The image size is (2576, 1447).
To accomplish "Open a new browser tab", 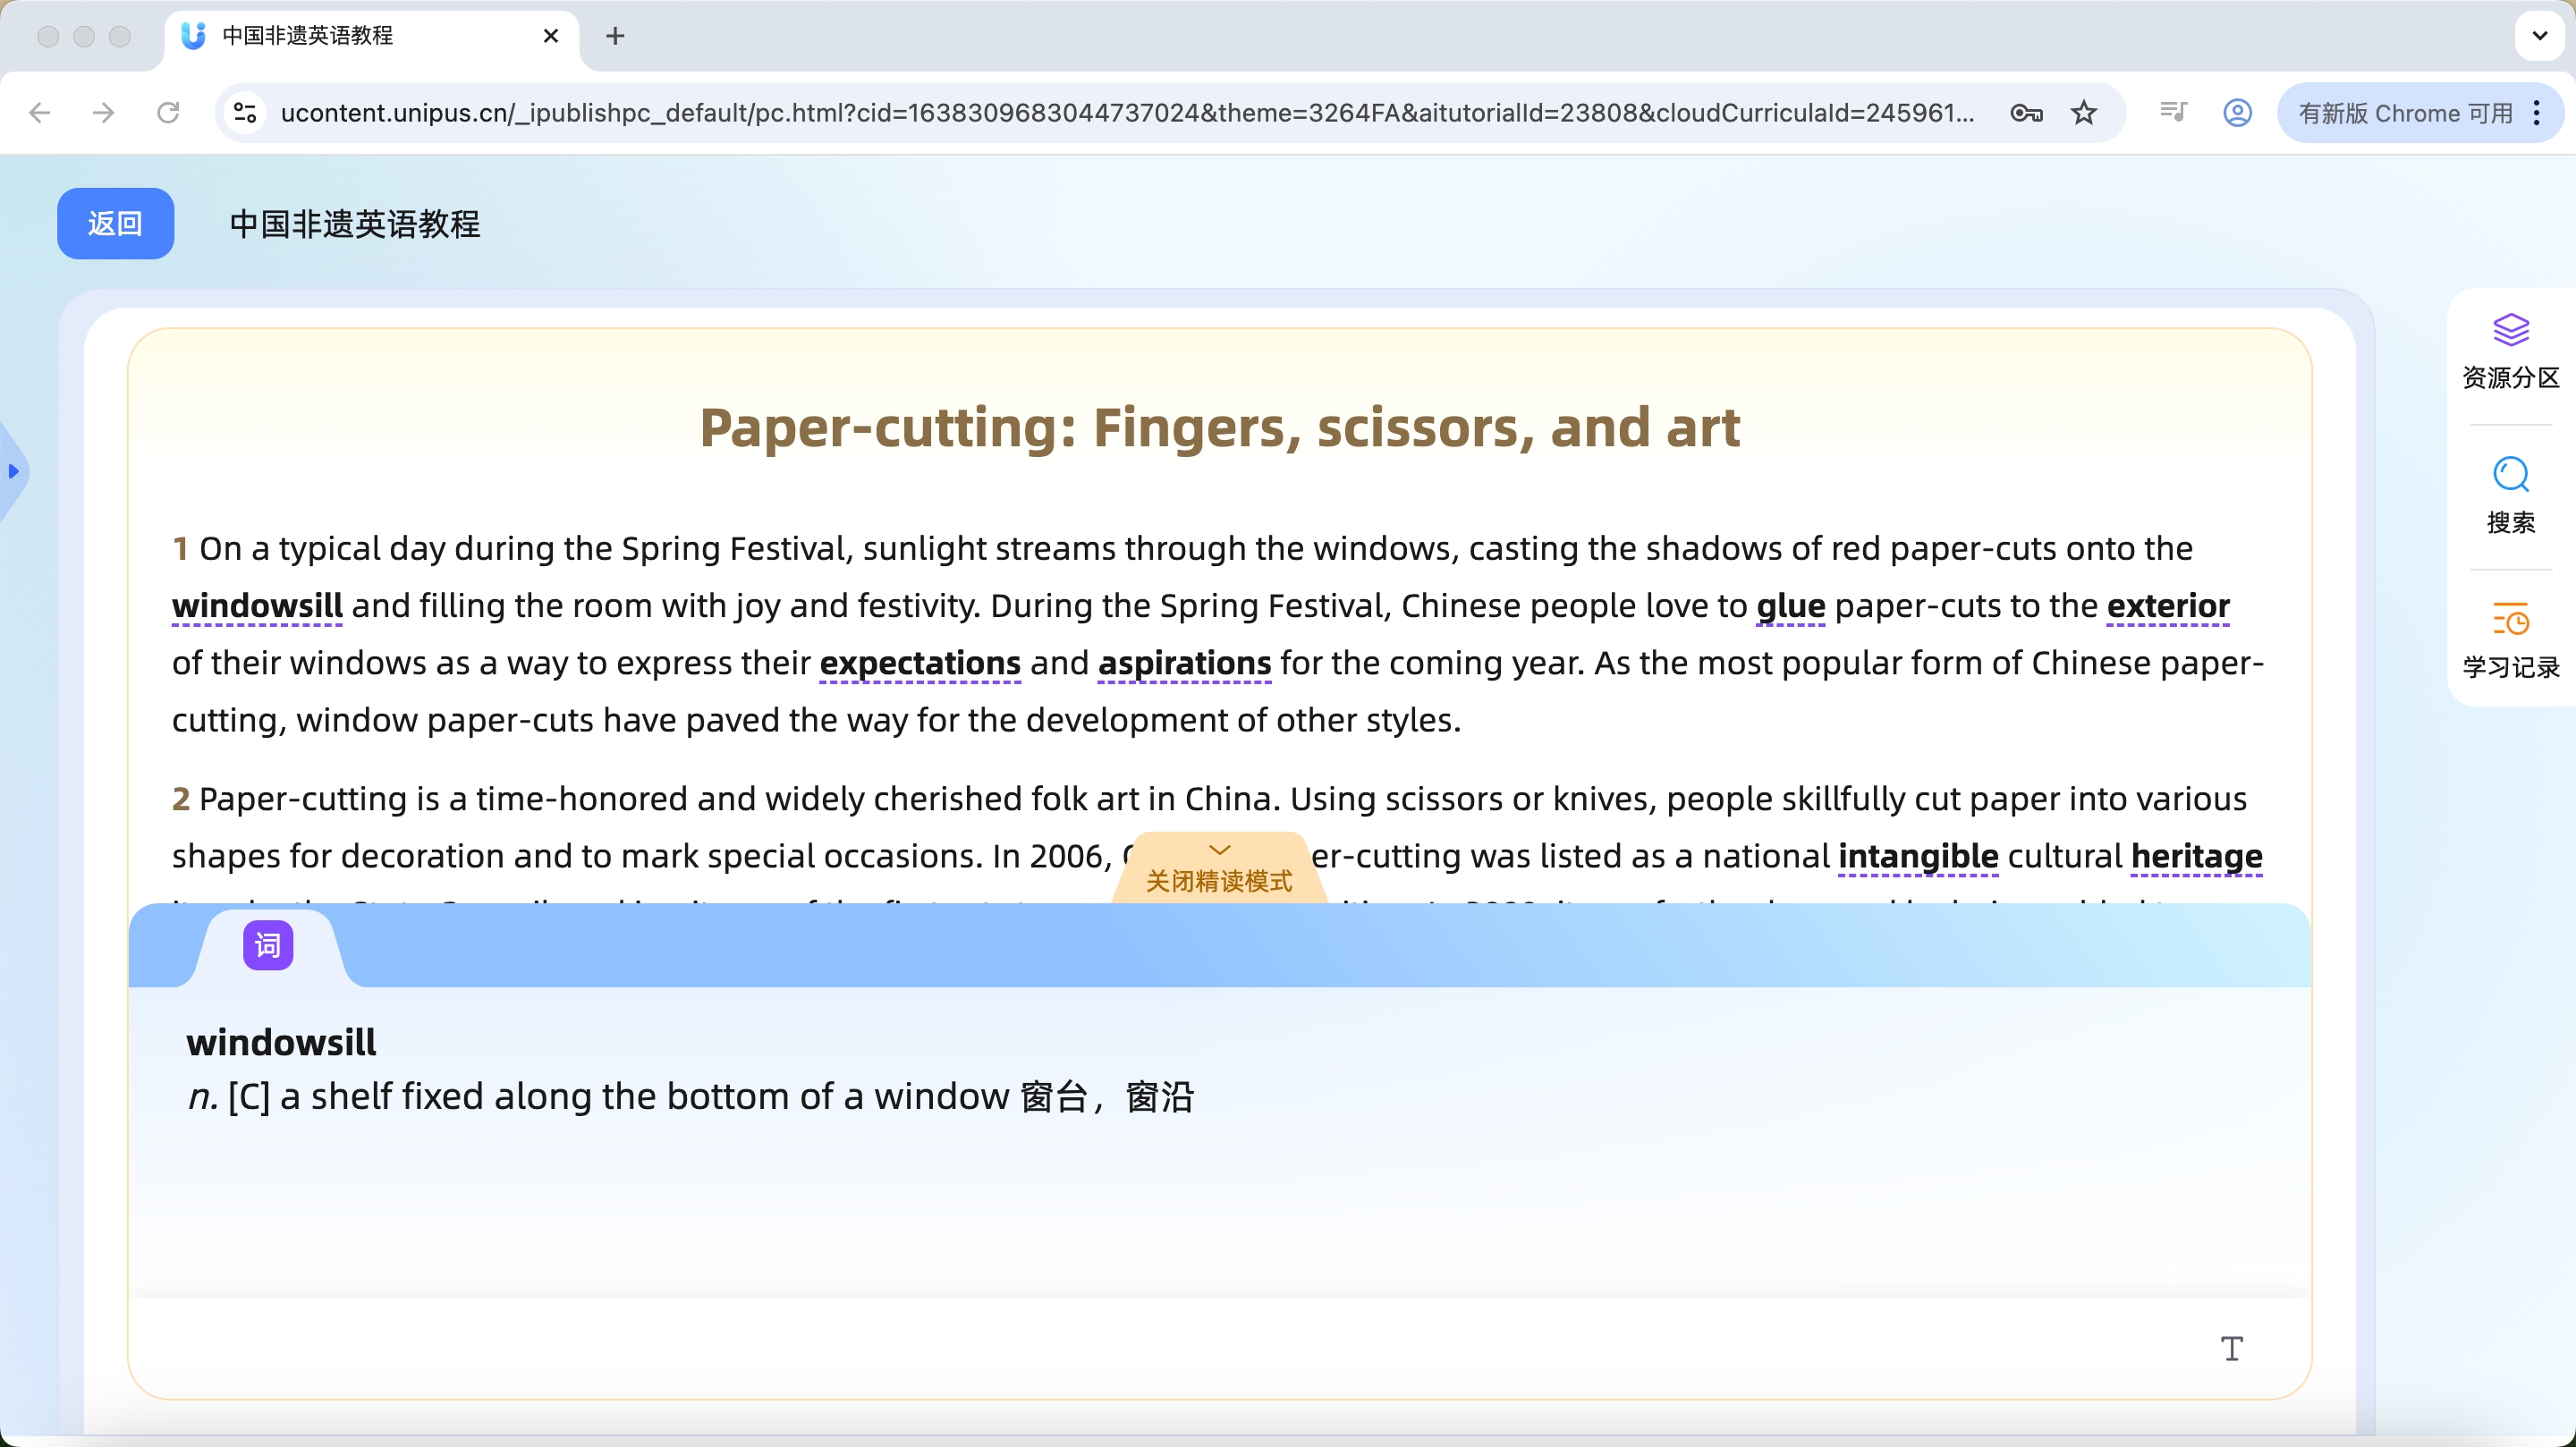I will pyautogui.click(x=615, y=36).
